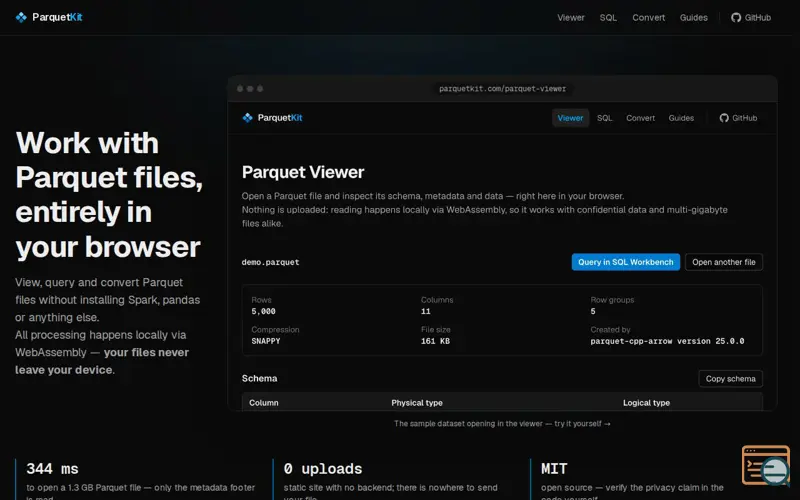Image resolution: width=800 pixels, height=500 pixels.
Task: Select the Convert tab in preview window
Action: (640, 118)
